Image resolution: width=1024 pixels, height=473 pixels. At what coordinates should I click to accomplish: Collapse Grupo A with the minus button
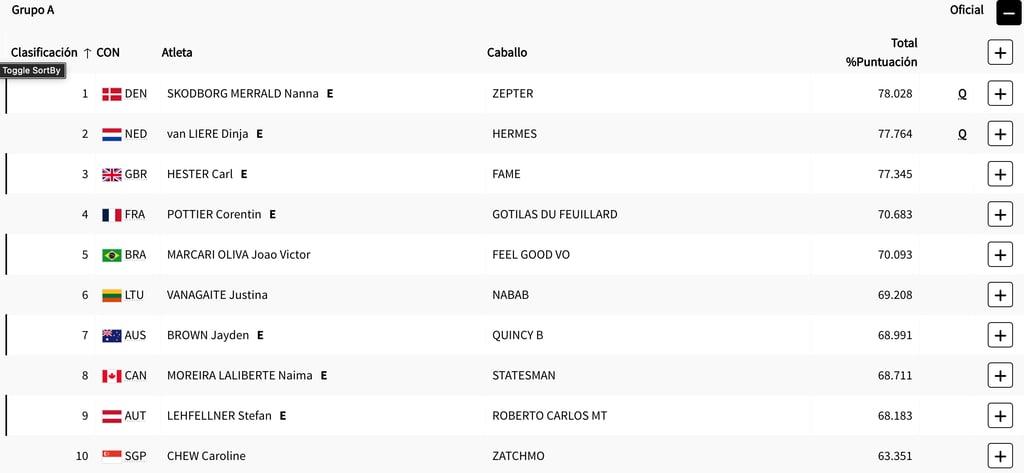(x=1008, y=13)
